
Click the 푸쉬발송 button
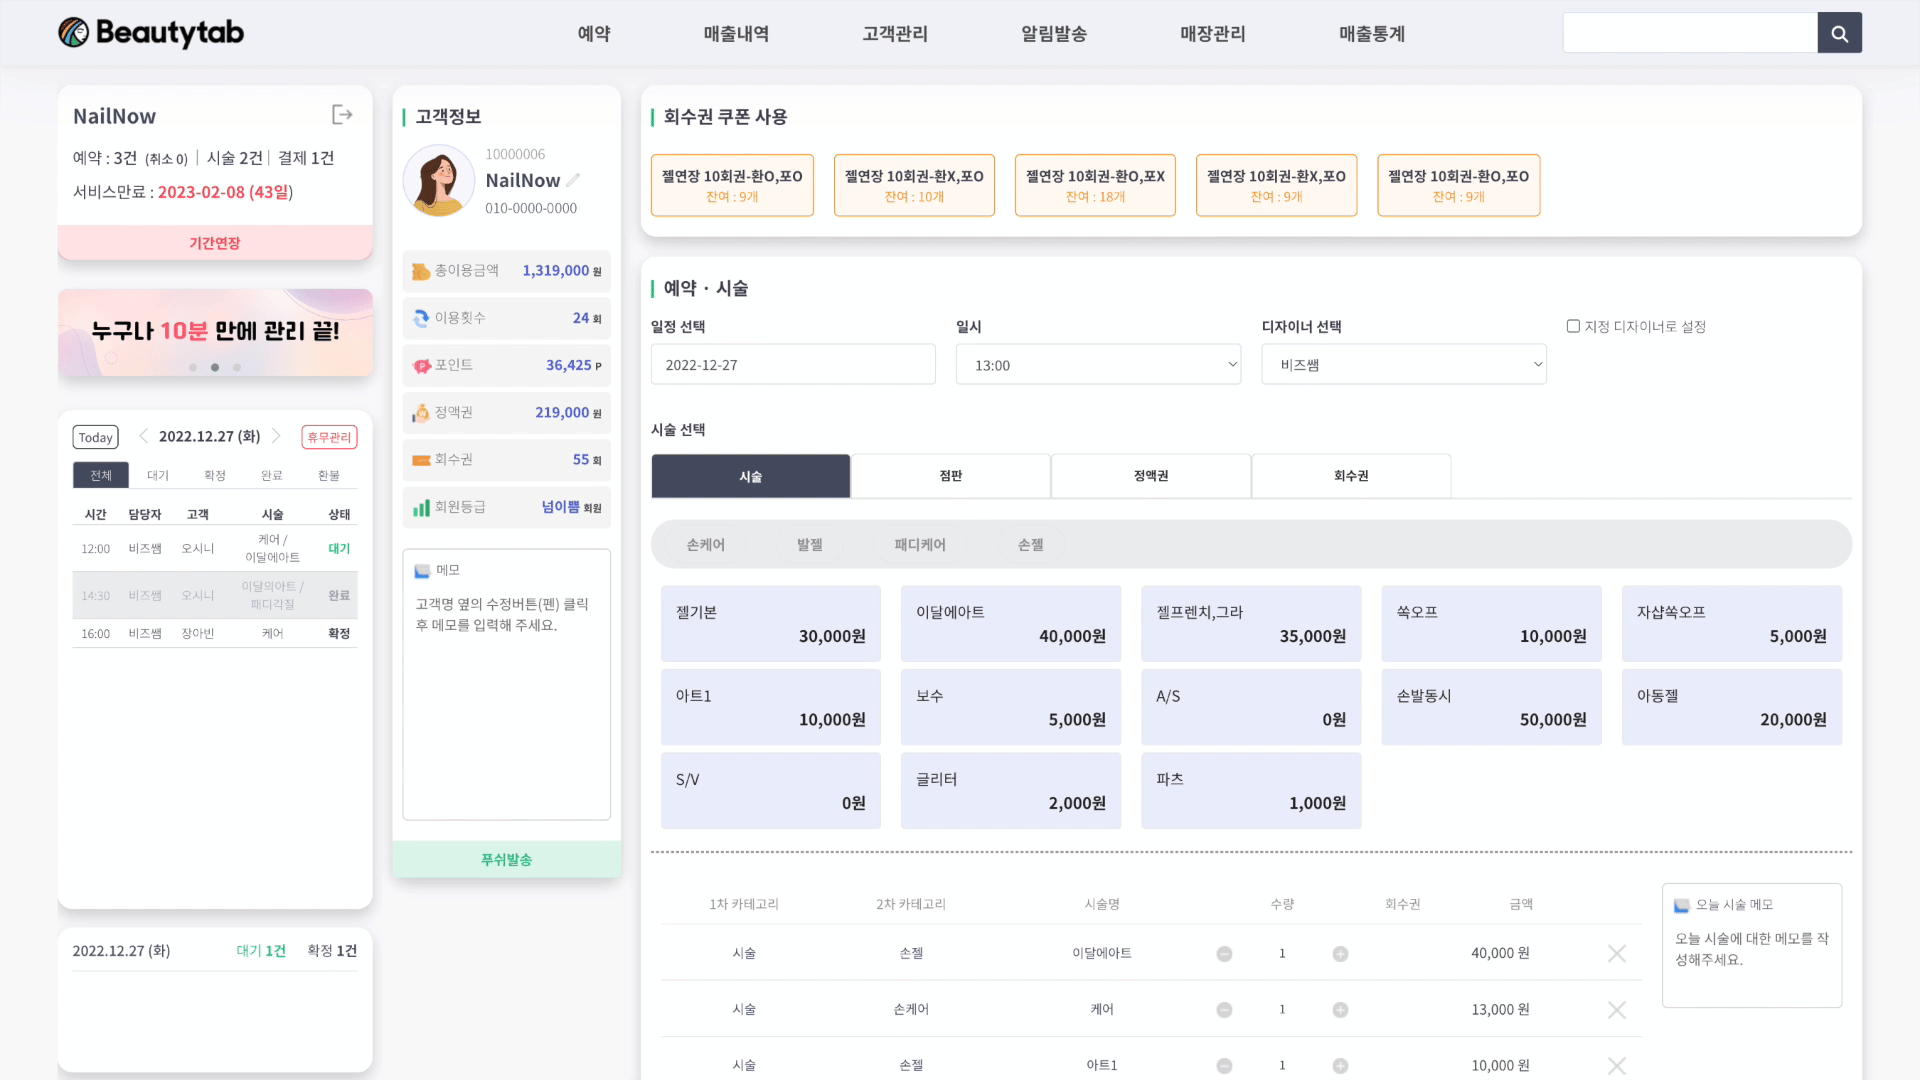[x=506, y=859]
